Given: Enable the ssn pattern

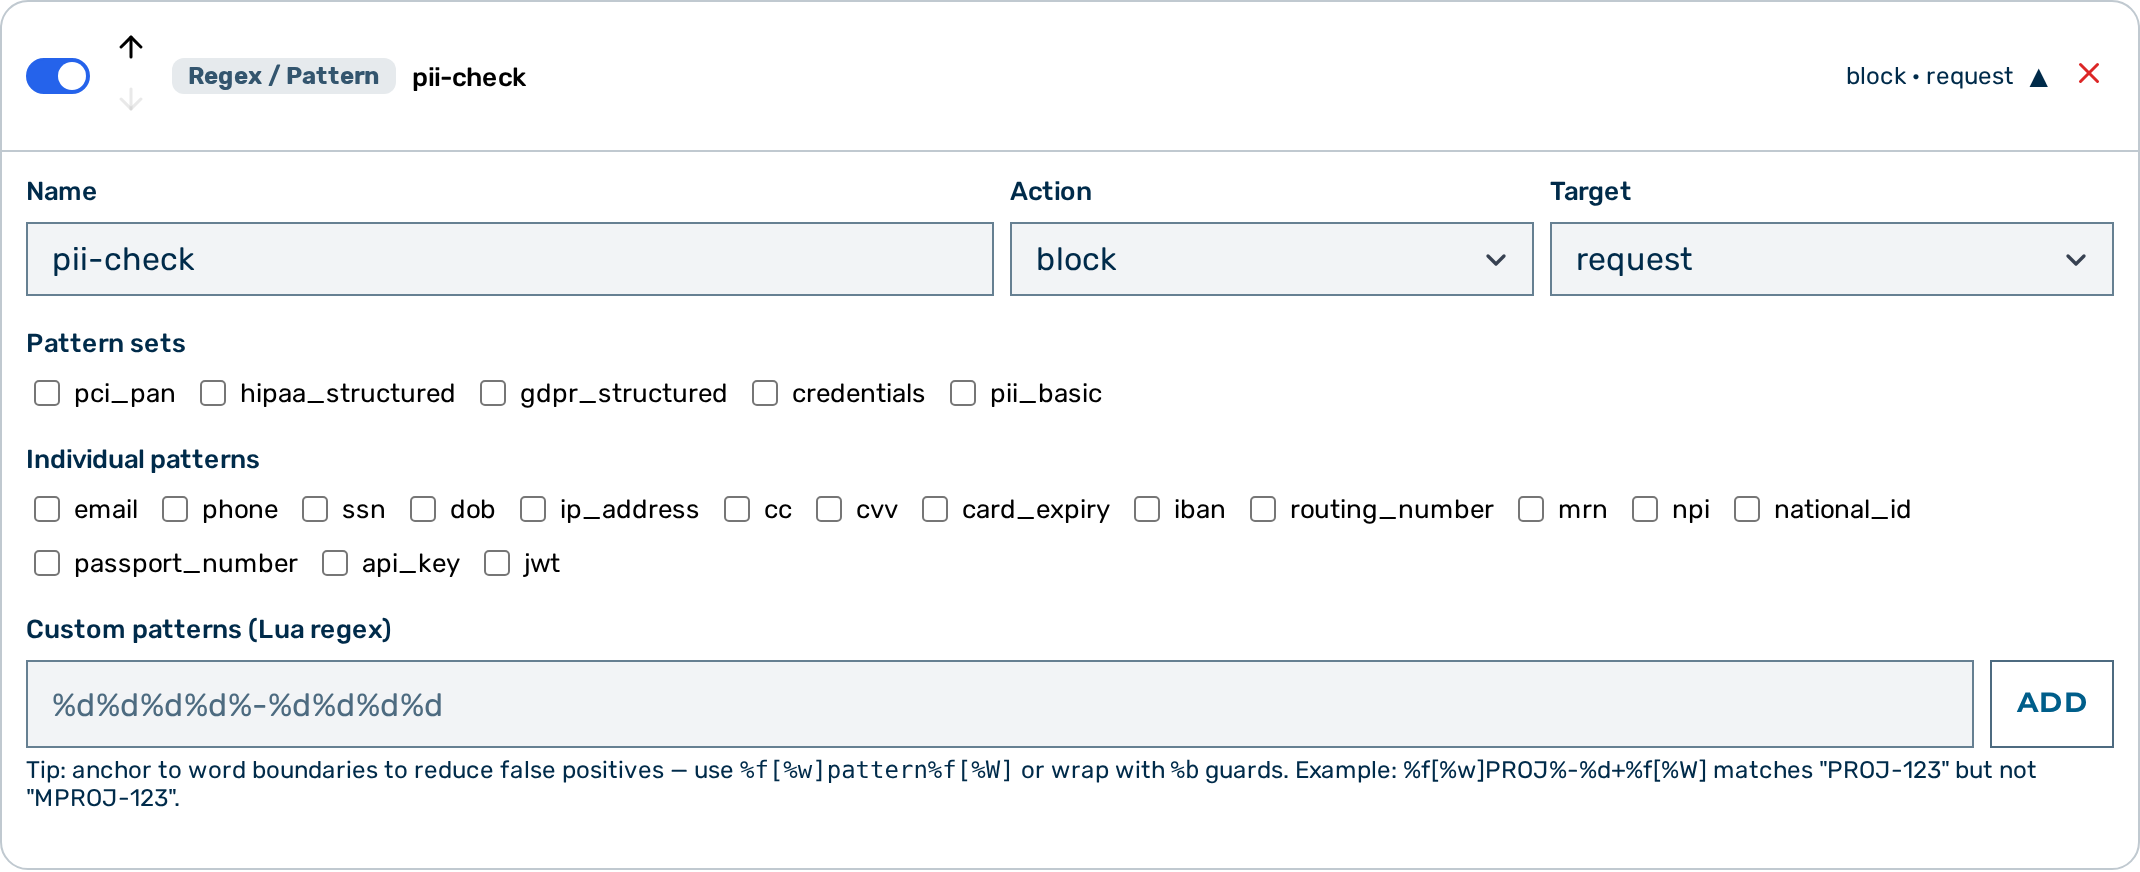Looking at the screenshot, I should 315,509.
